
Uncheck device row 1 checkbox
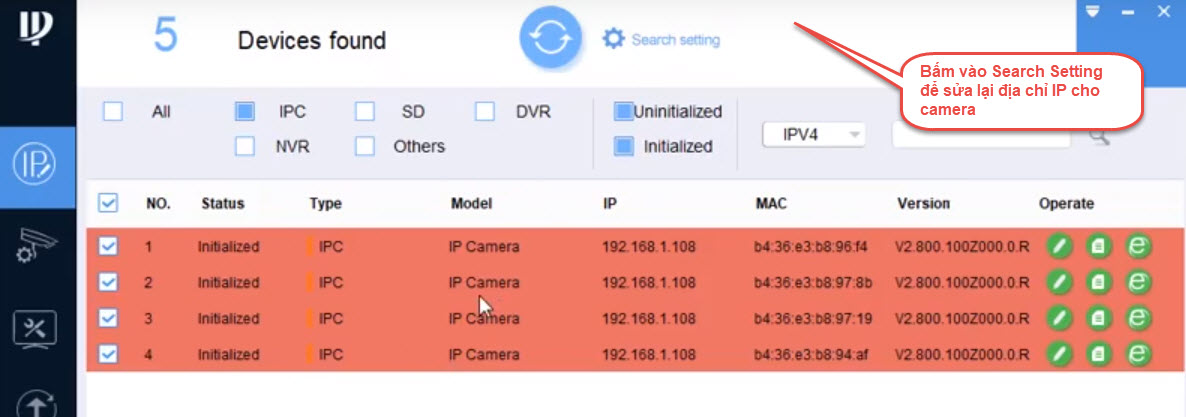[x=108, y=246]
